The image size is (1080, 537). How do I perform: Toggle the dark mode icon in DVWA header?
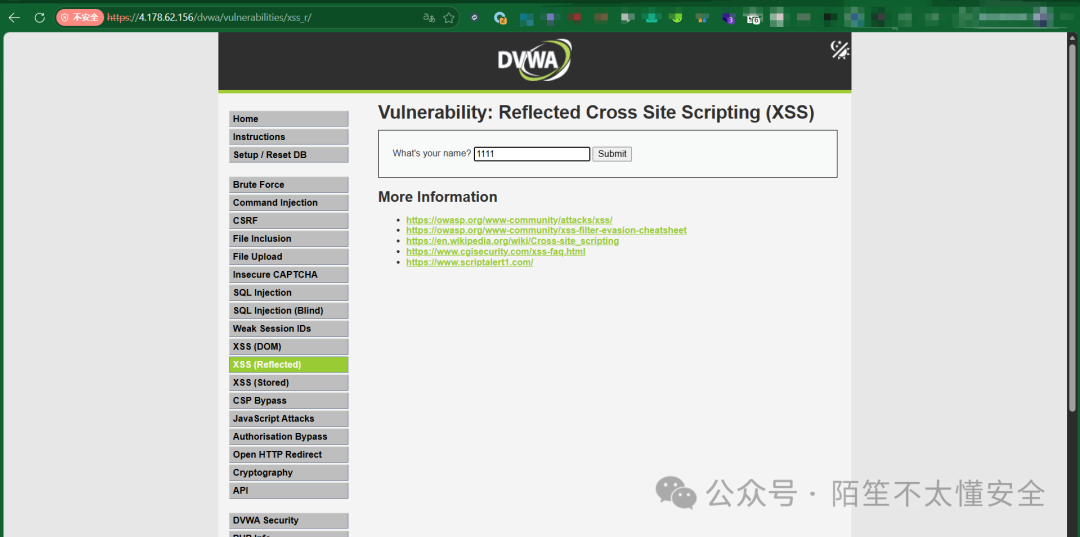click(840, 50)
